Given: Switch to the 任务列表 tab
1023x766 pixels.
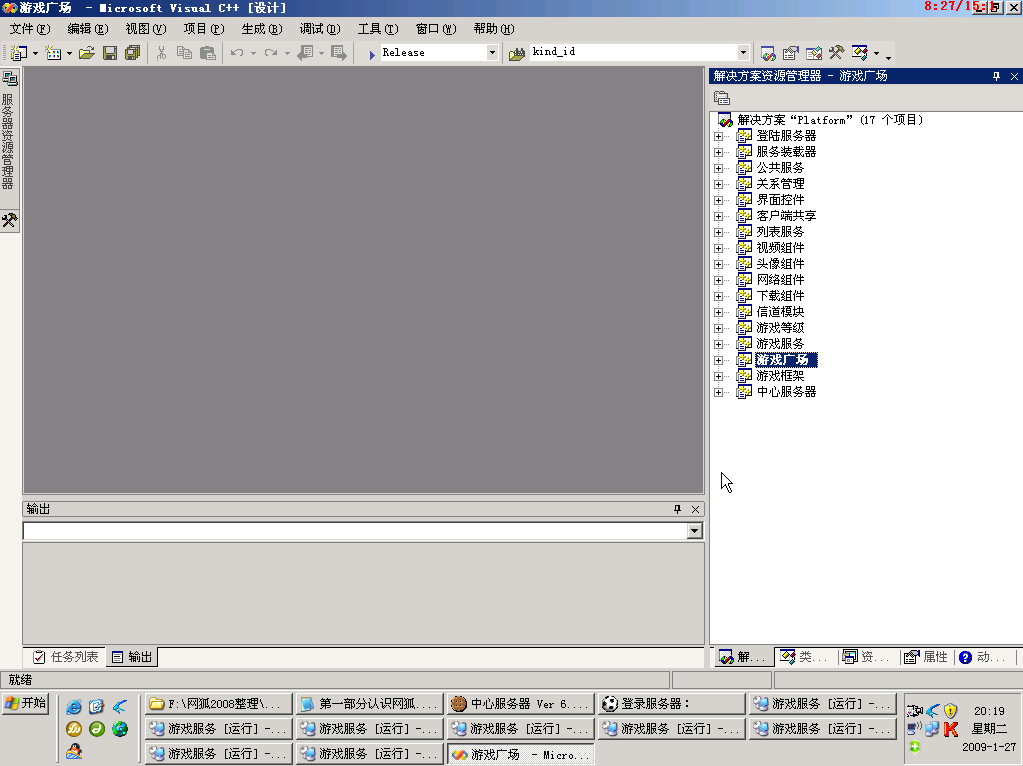Looking at the screenshot, I should [x=65, y=657].
